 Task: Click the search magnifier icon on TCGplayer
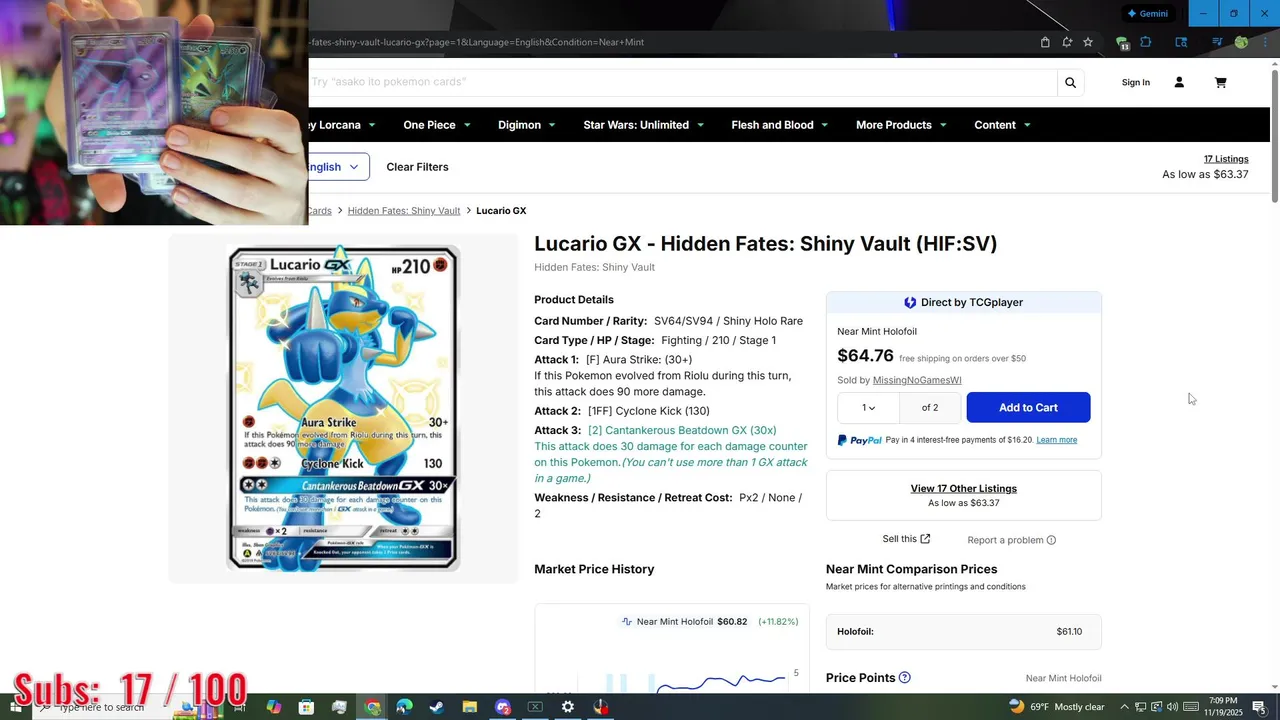1070,83
